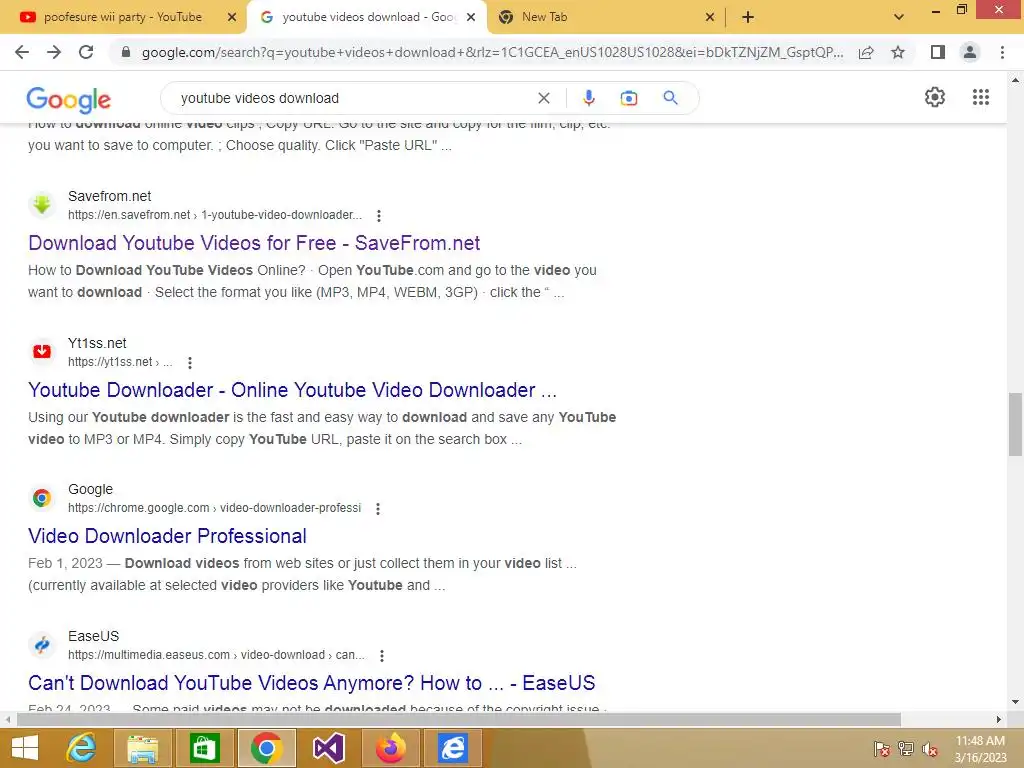Open more options for Savefrom.net result
The height and width of the screenshot is (768, 1024).
point(379,216)
